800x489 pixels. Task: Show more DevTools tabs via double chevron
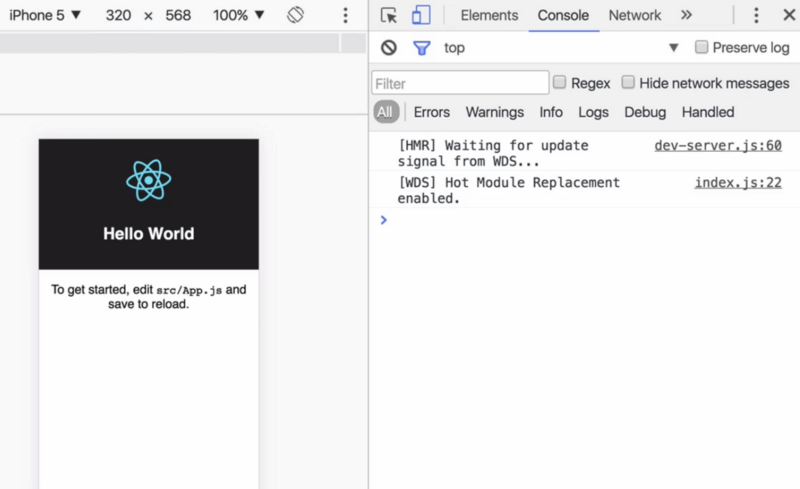(x=686, y=15)
